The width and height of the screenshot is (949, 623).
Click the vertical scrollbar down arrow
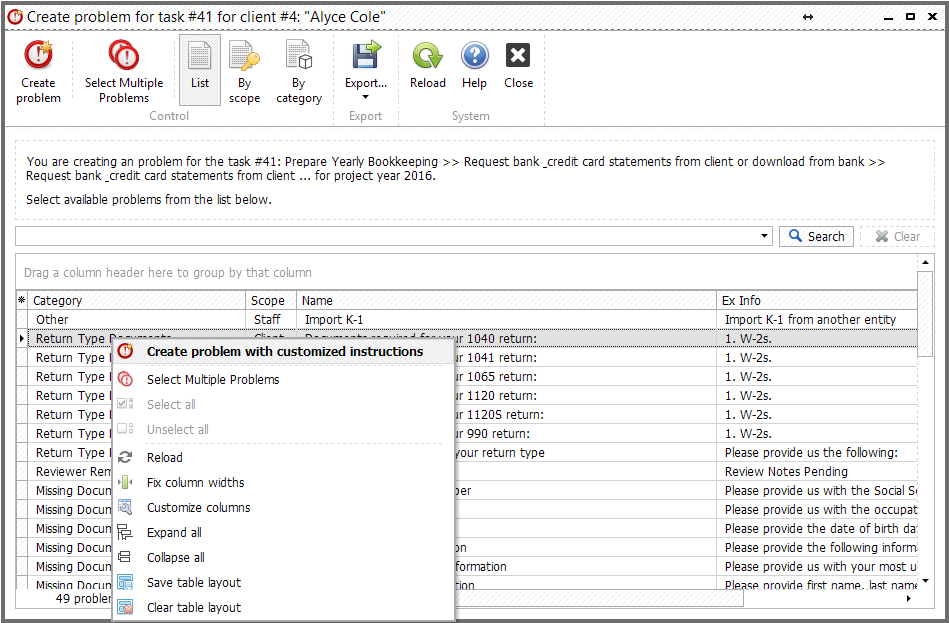click(925, 582)
